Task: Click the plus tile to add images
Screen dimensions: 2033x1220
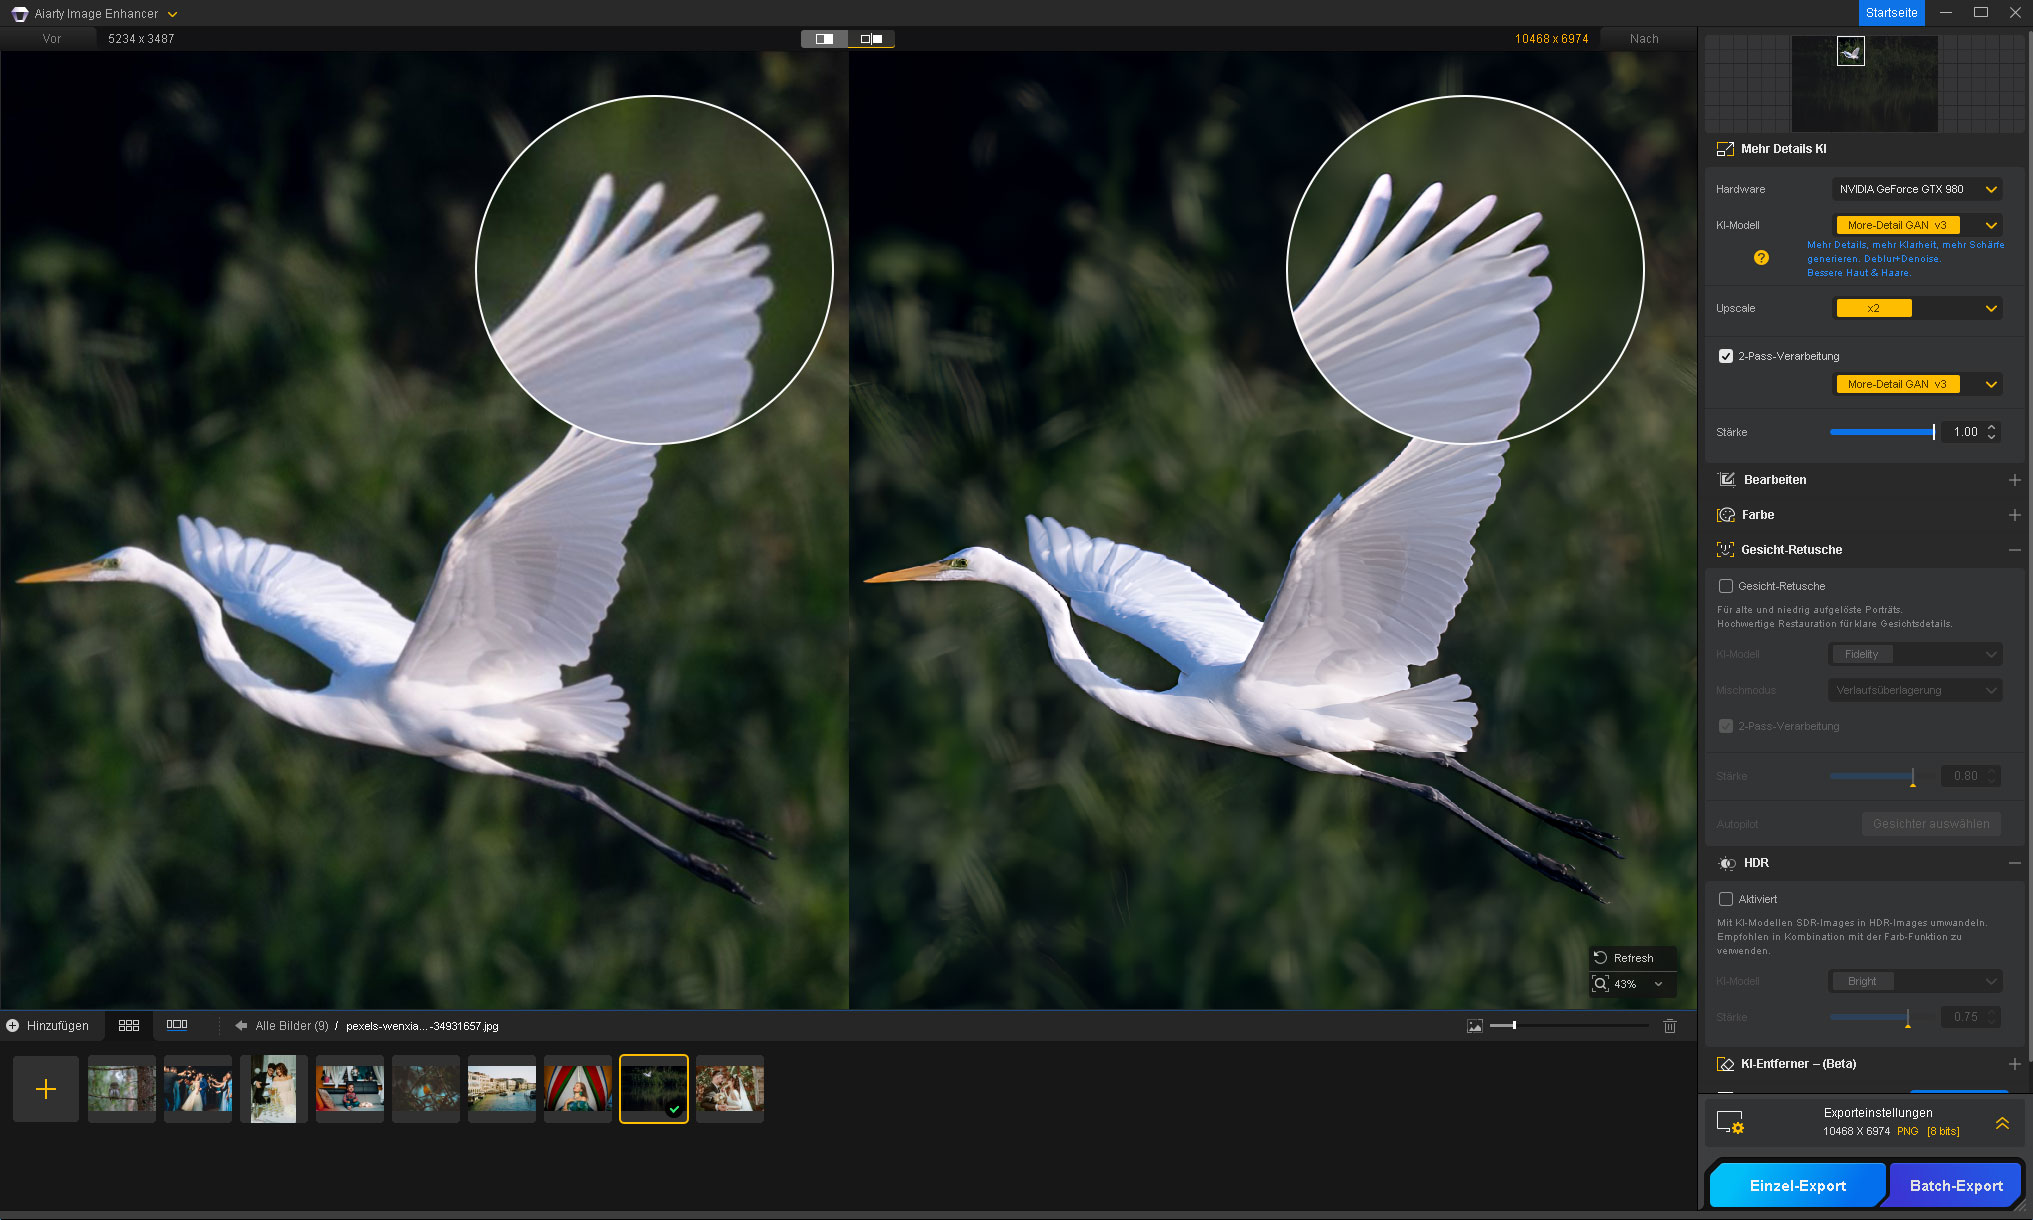Action: pyautogui.click(x=46, y=1089)
